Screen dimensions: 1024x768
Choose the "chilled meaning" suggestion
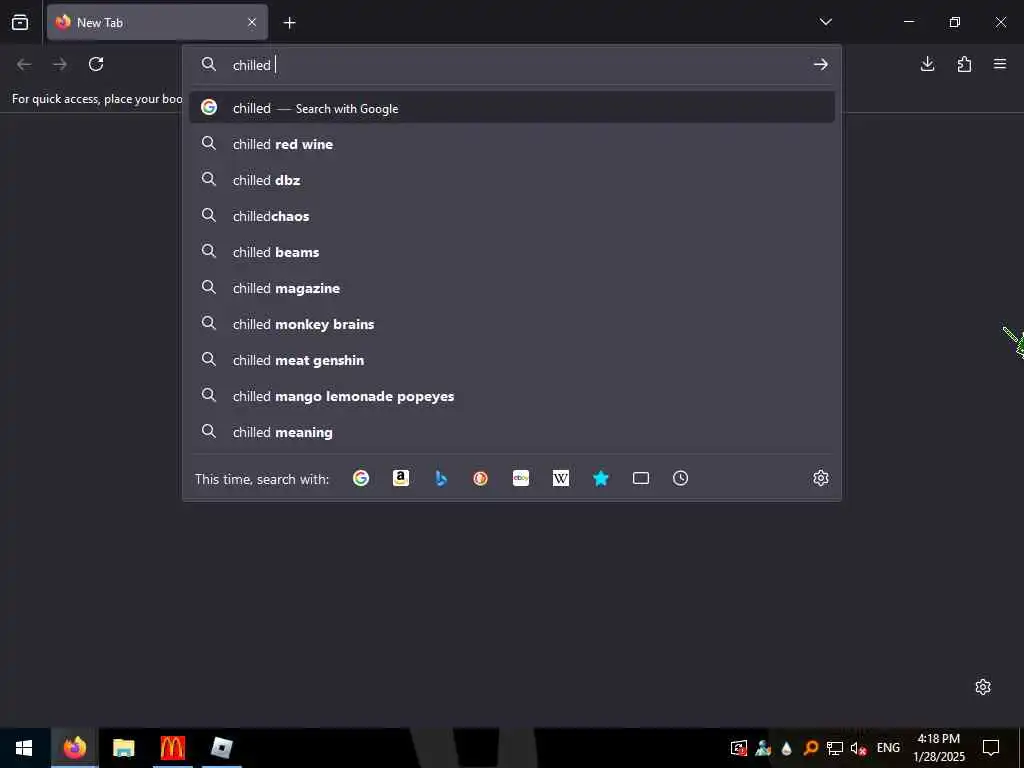point(512,432)
